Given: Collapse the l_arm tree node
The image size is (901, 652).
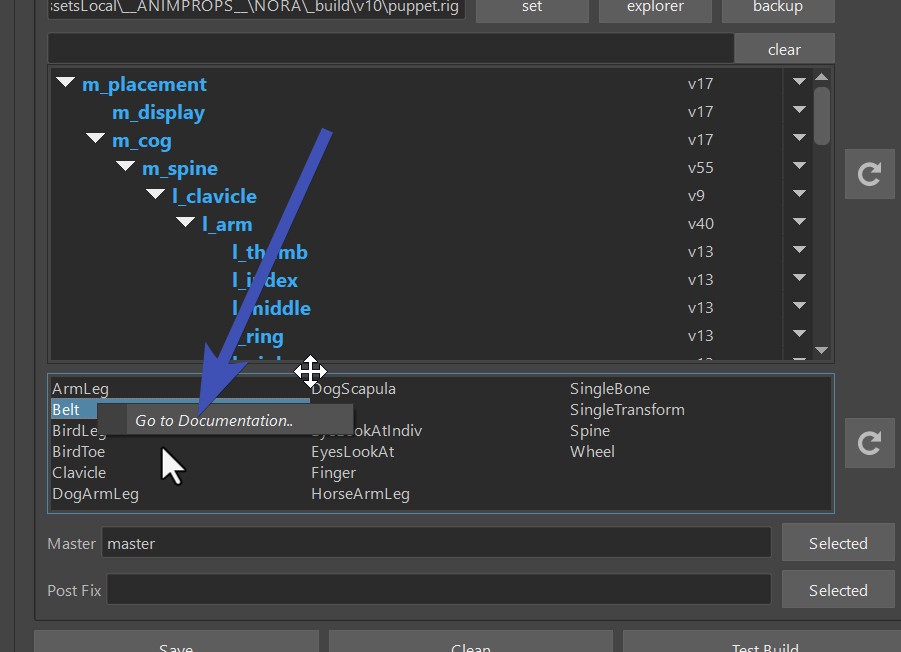Looking at the screenshot, I should [186, 224].
